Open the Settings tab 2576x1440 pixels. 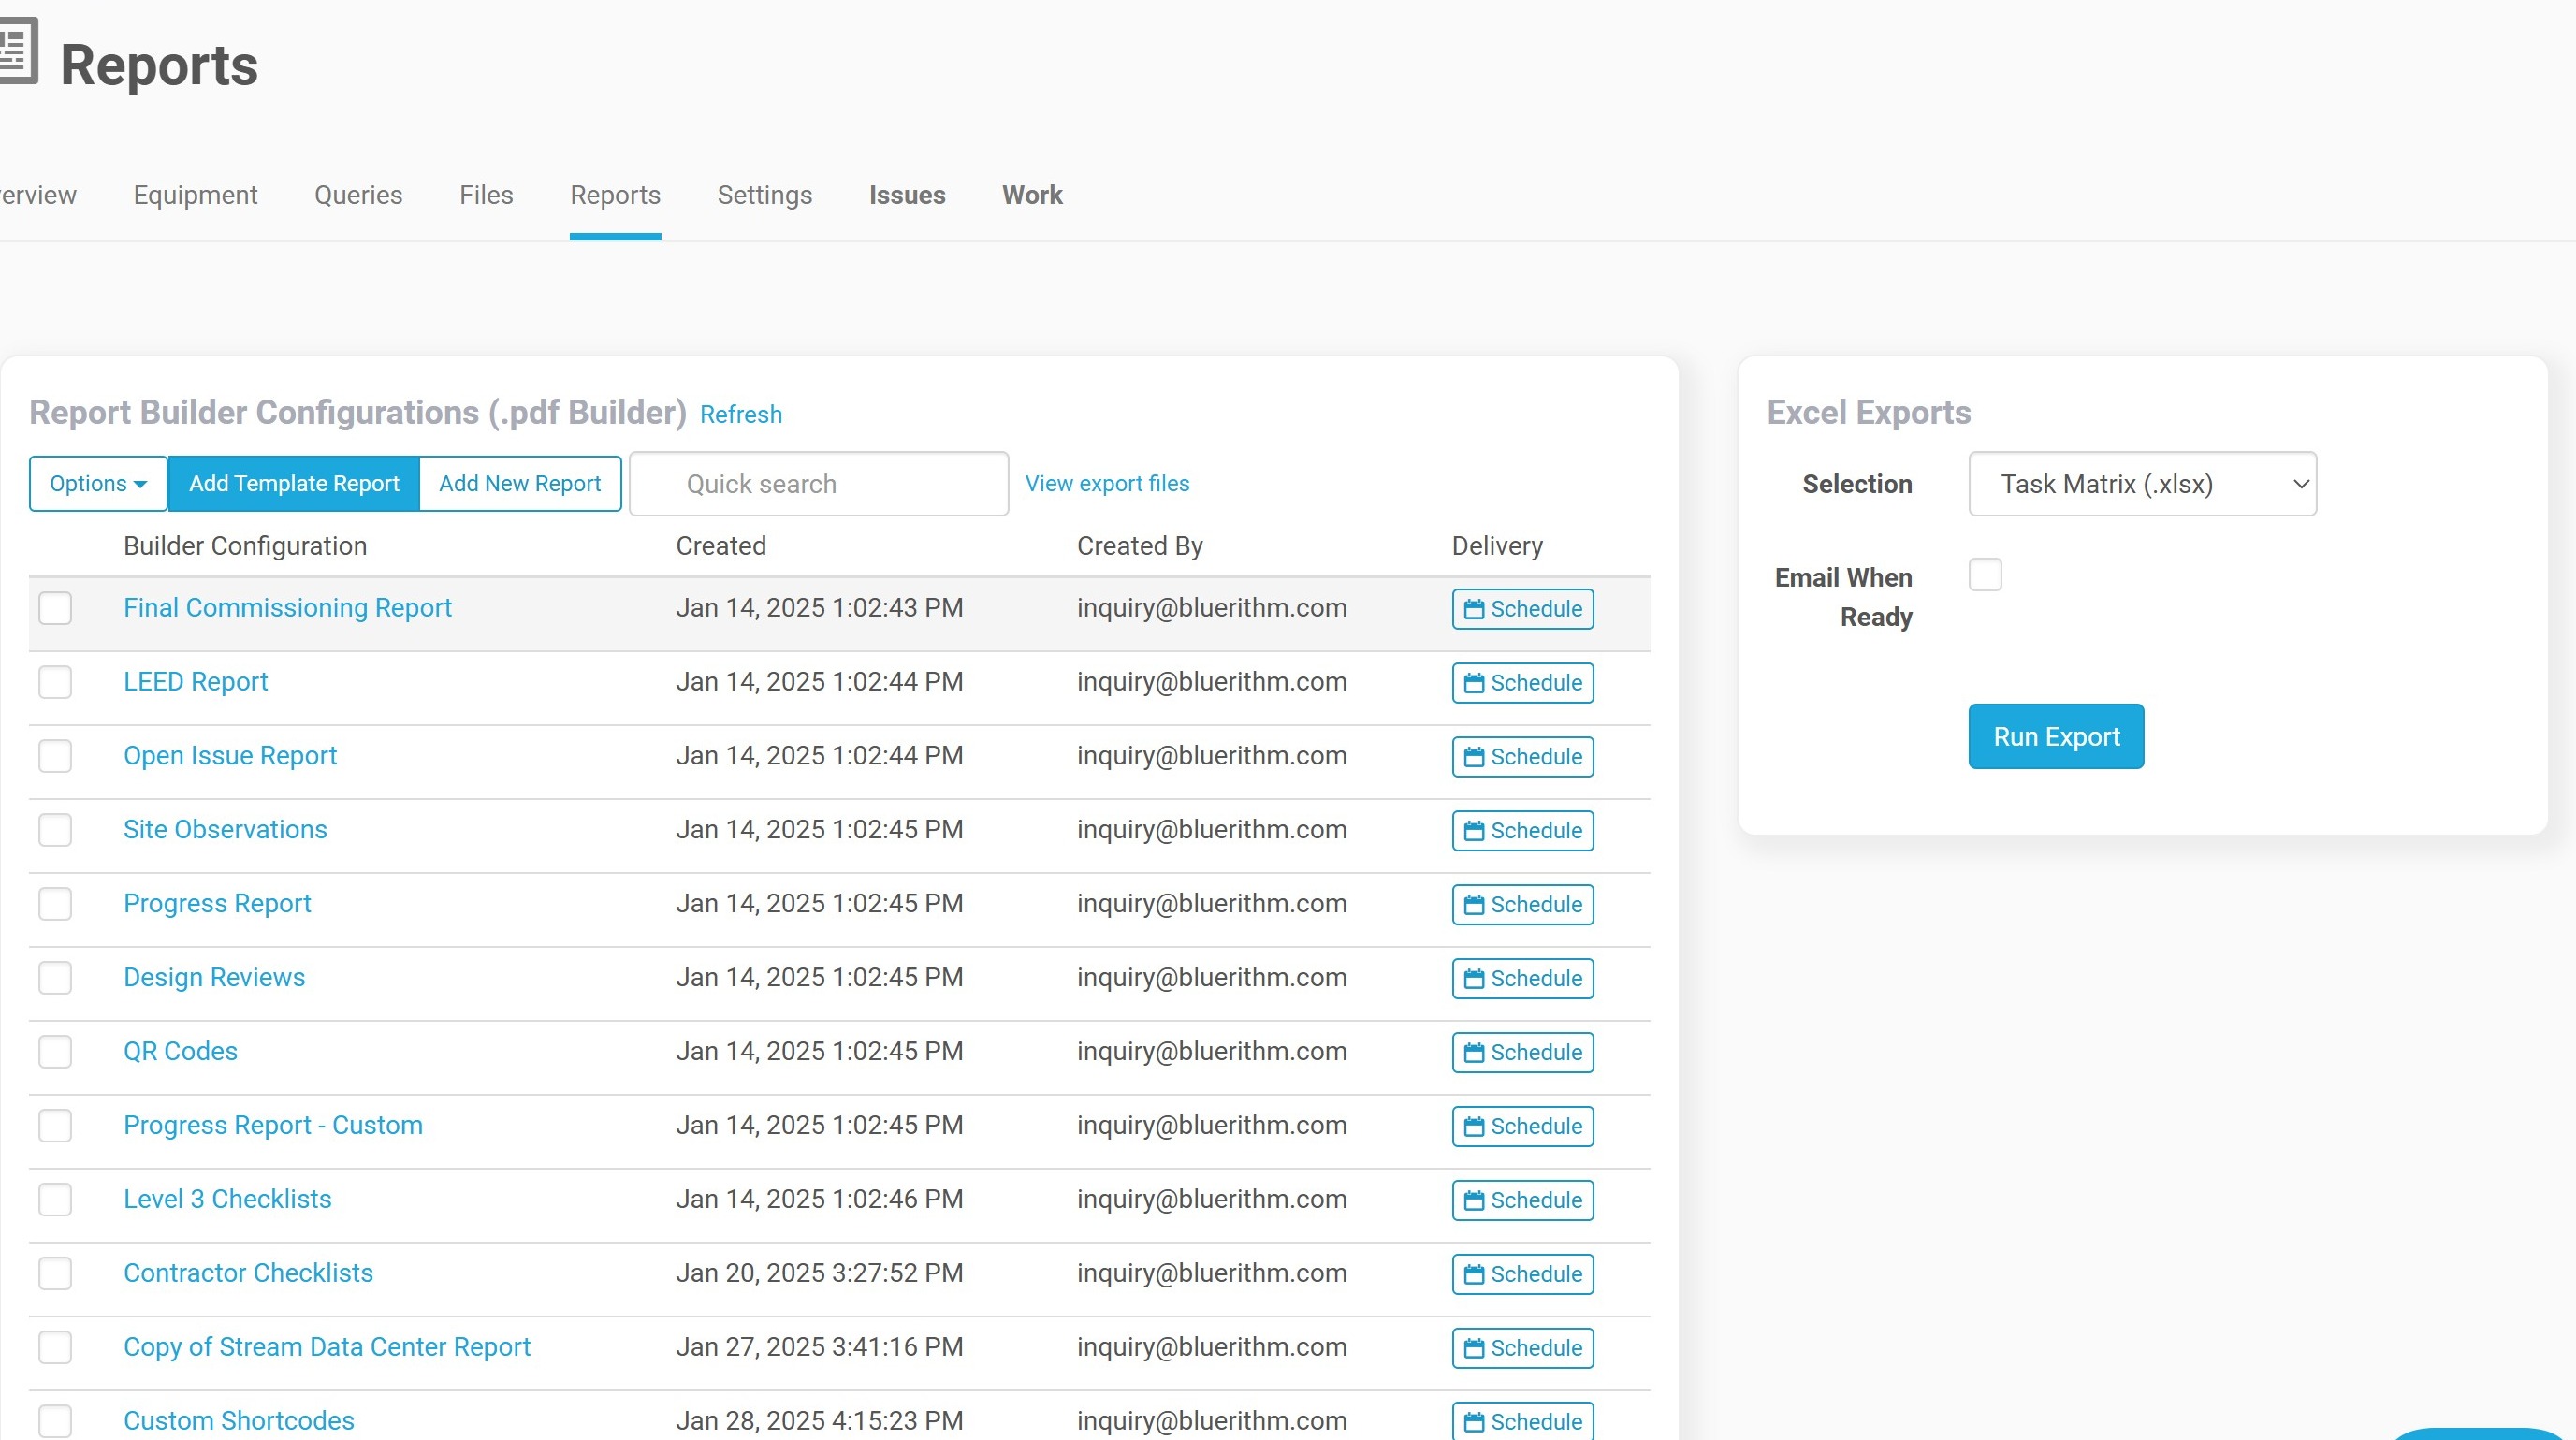[x=764, y=195]
